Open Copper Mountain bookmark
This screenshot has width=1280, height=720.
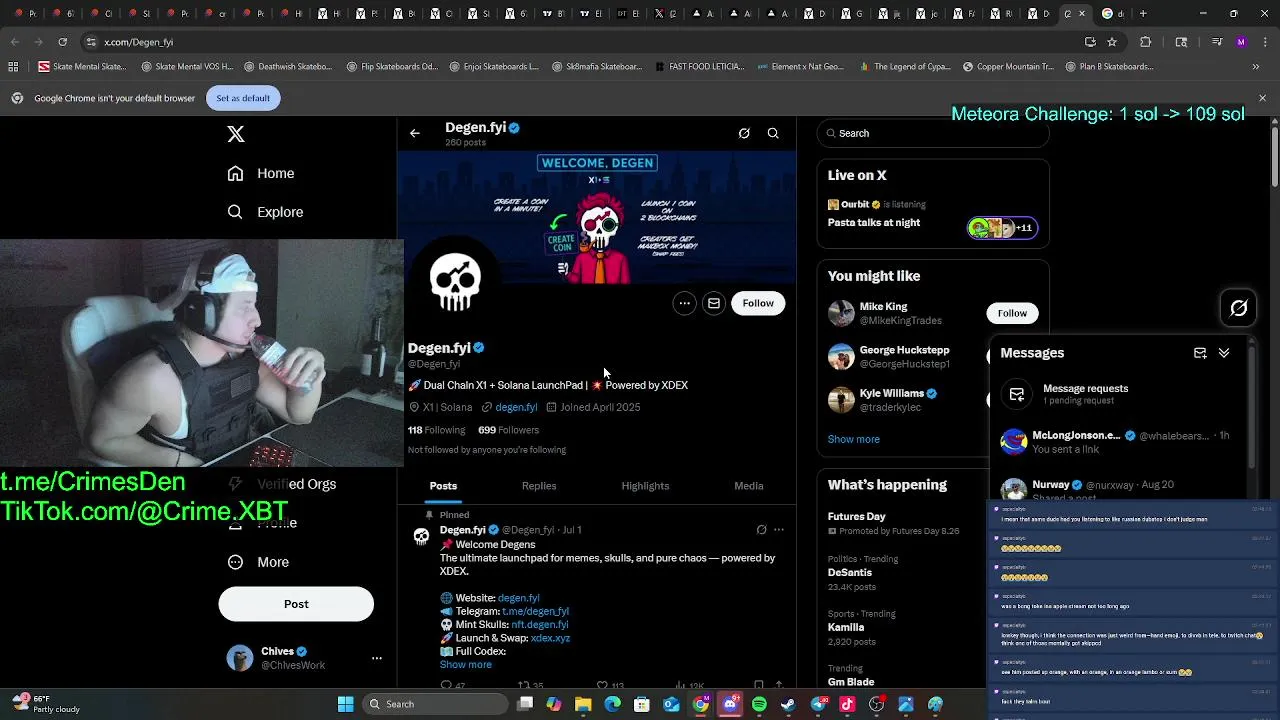[x=1008, y=67]
